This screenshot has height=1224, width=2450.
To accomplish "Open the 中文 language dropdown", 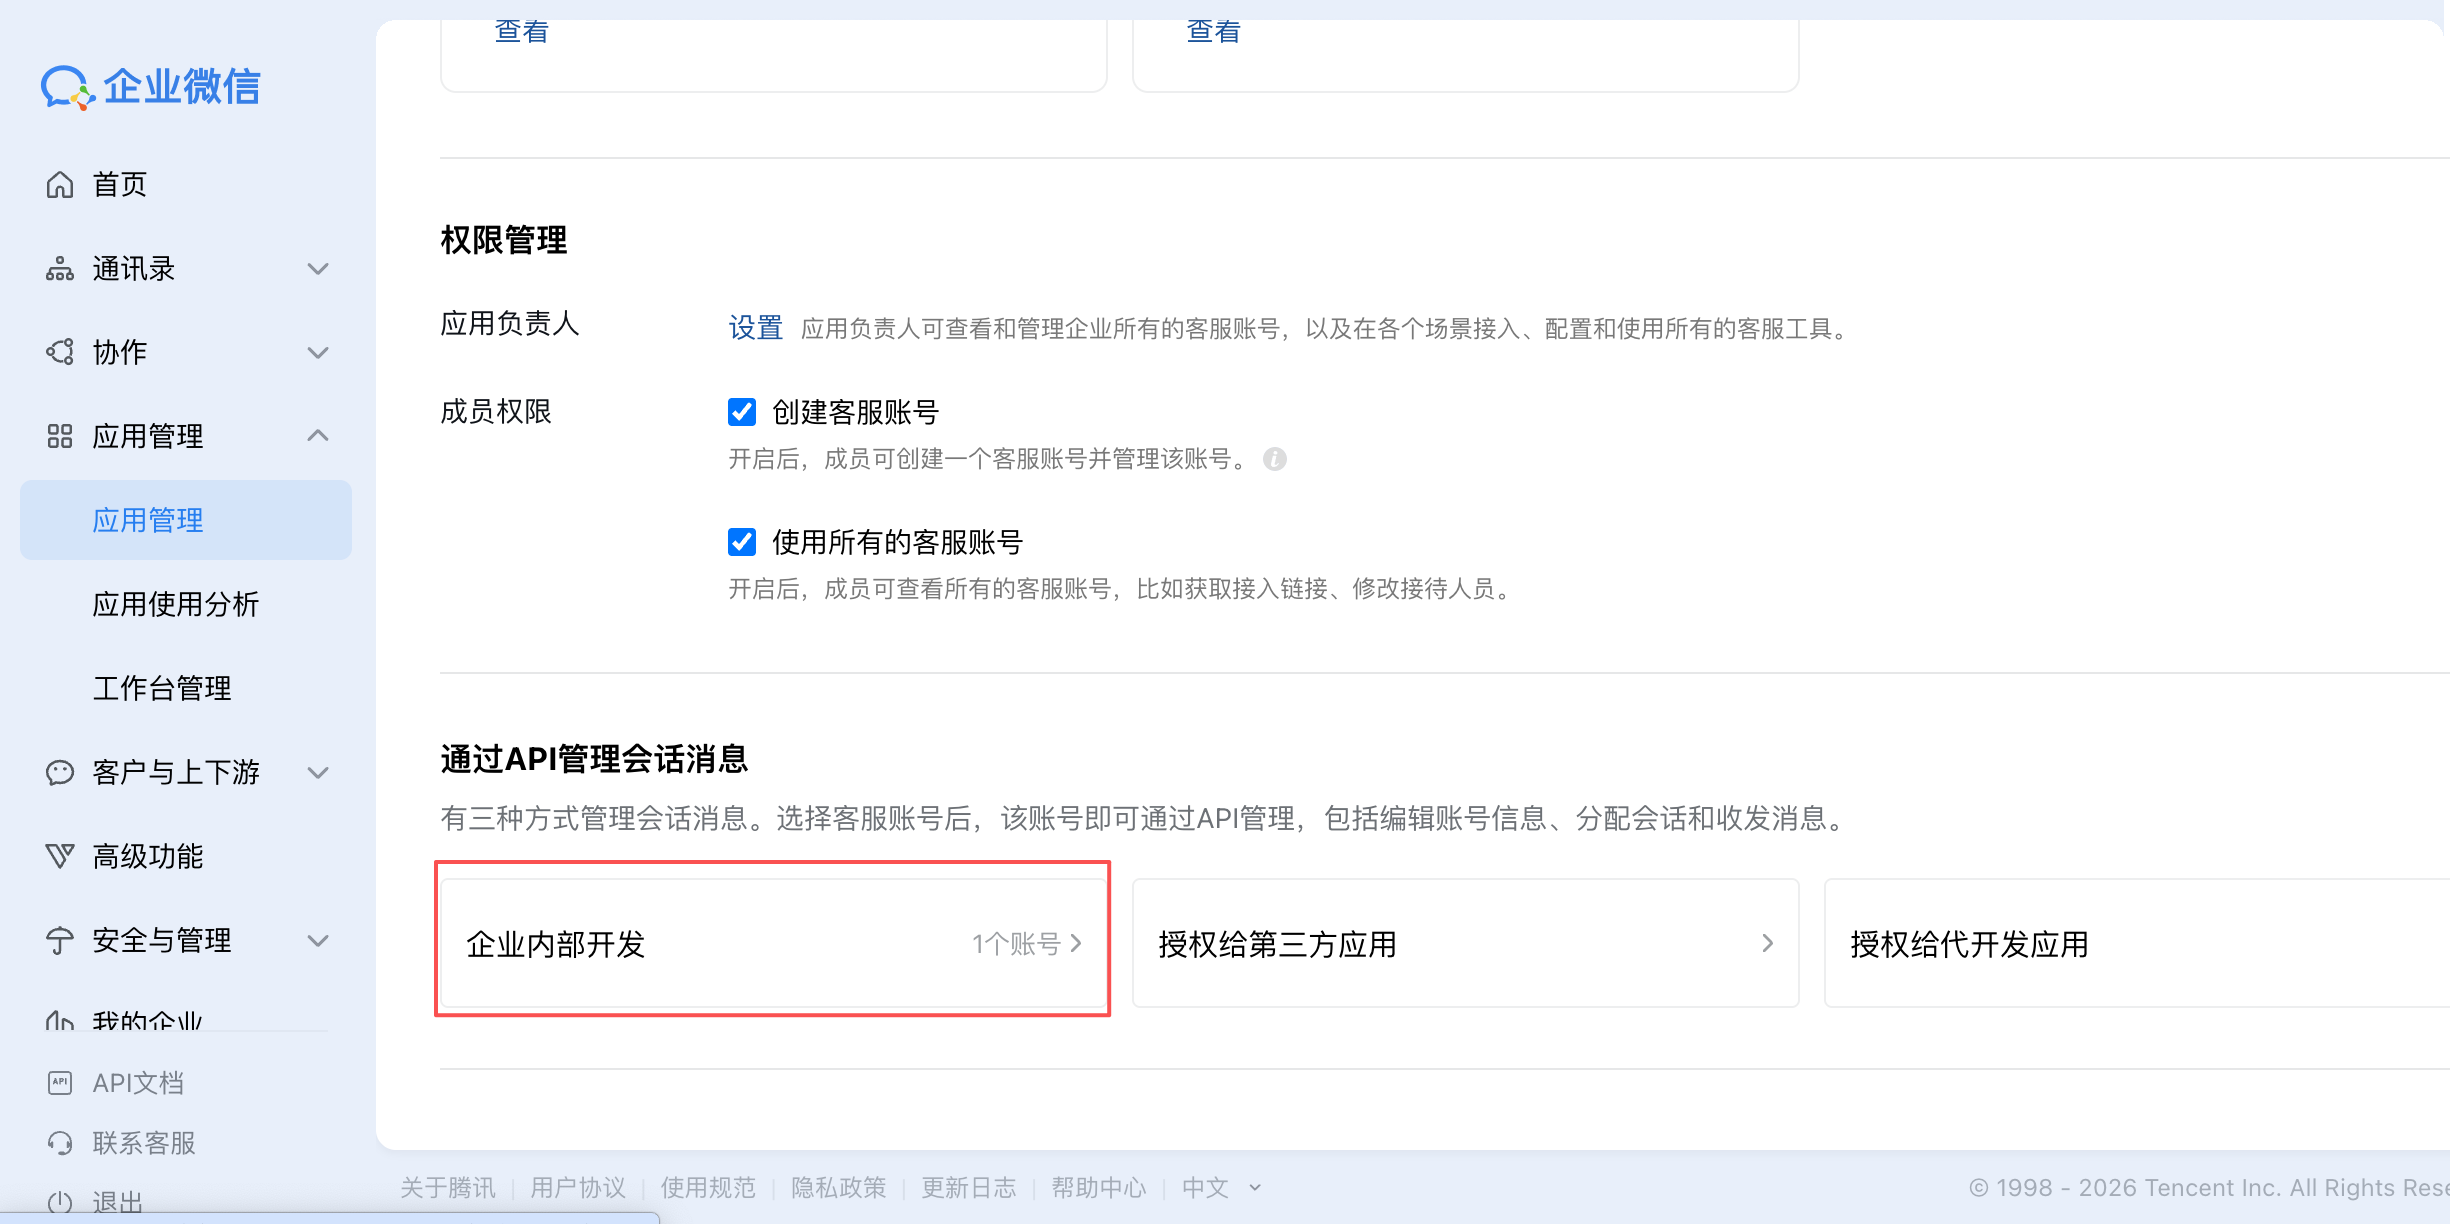I will point(1220,1188).
